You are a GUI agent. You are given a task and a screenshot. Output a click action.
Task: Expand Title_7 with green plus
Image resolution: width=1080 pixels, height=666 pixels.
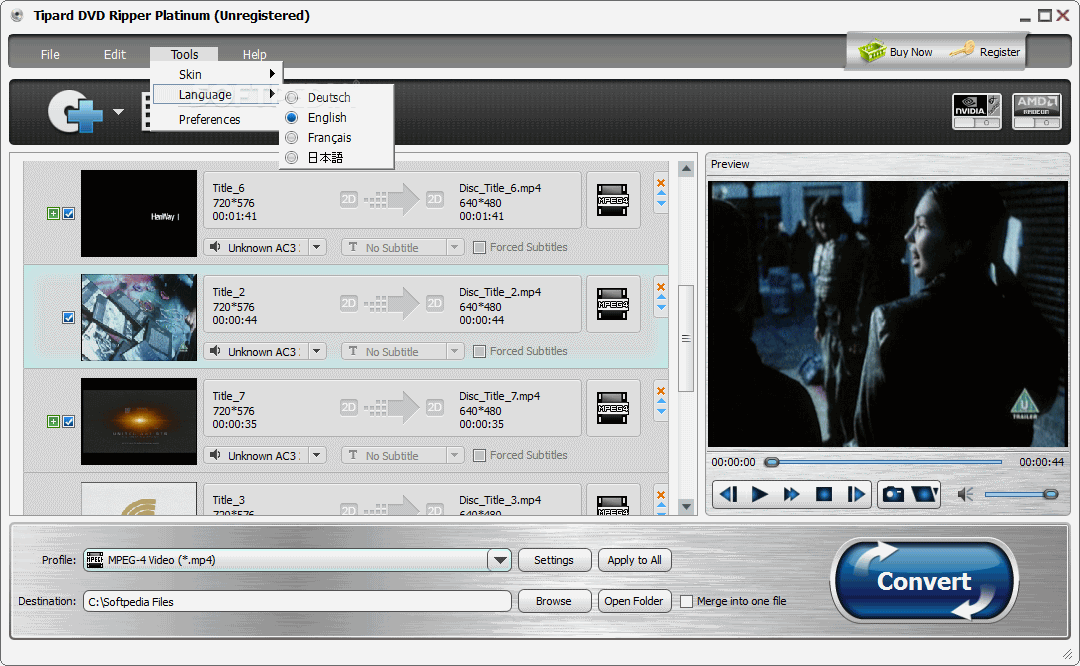pyautogui.click(x=53, y=422)
